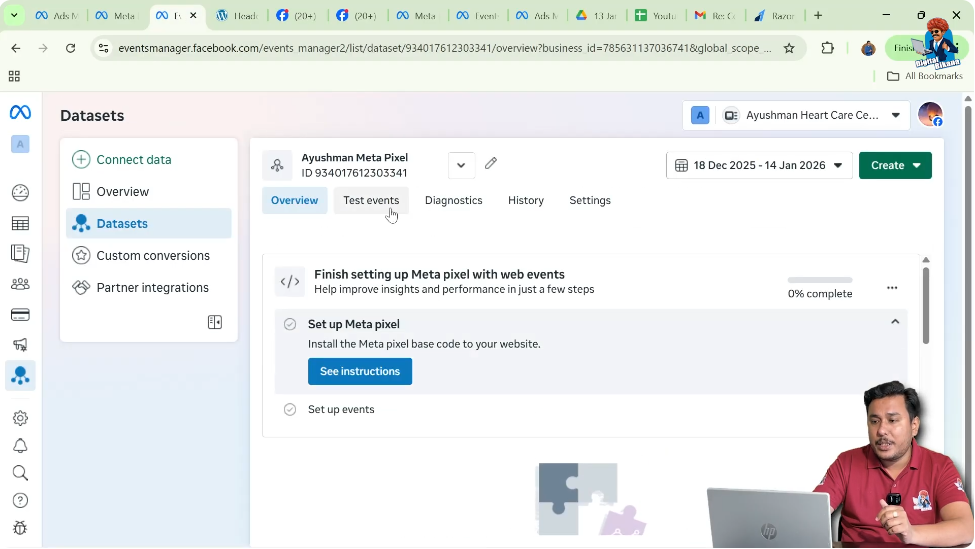975x549 pixels.
Task: Switch to the Overview tab
Action: point(294,200)
